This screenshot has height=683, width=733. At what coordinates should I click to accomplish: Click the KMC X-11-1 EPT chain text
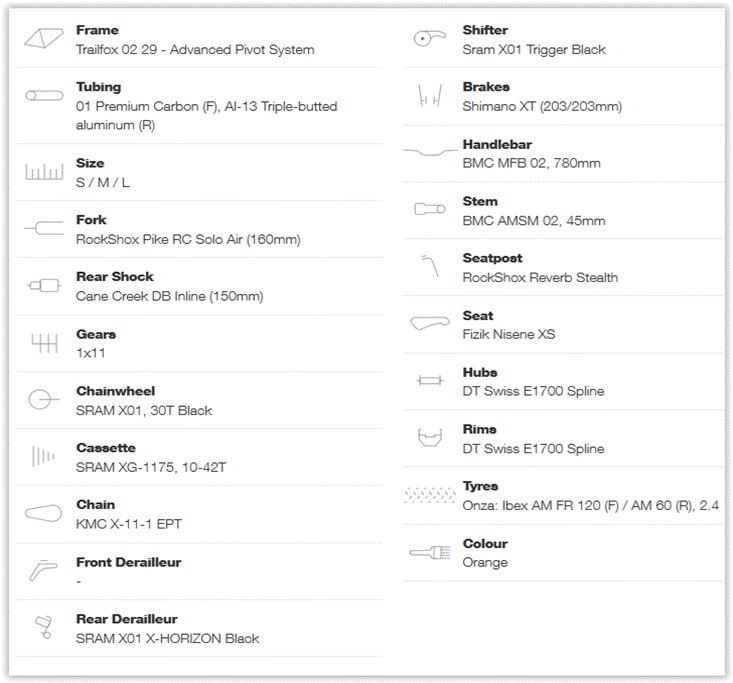coord(129,524)
